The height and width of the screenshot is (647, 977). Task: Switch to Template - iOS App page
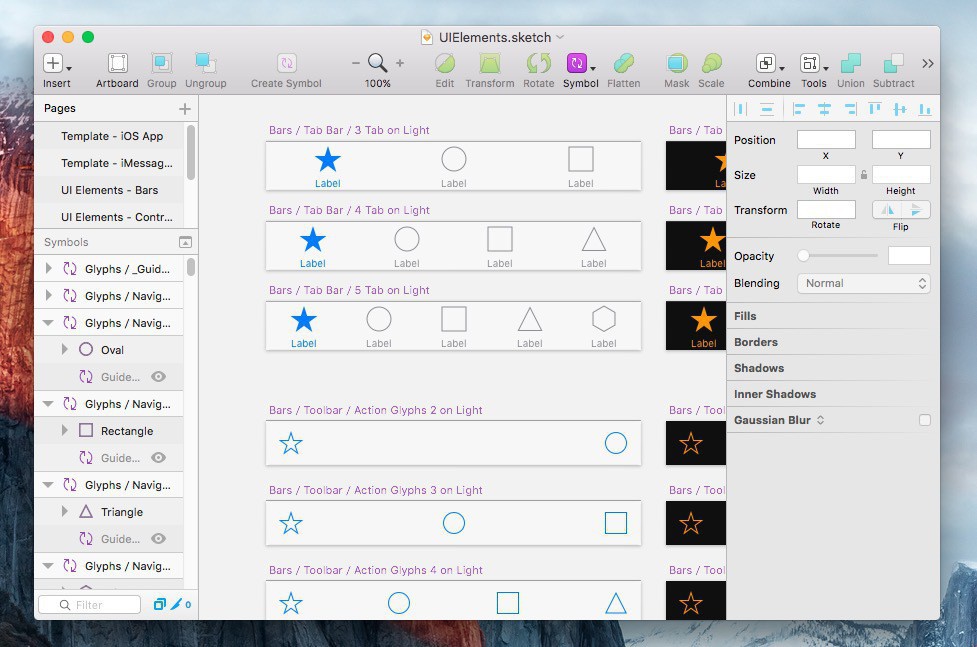point(111,136)
